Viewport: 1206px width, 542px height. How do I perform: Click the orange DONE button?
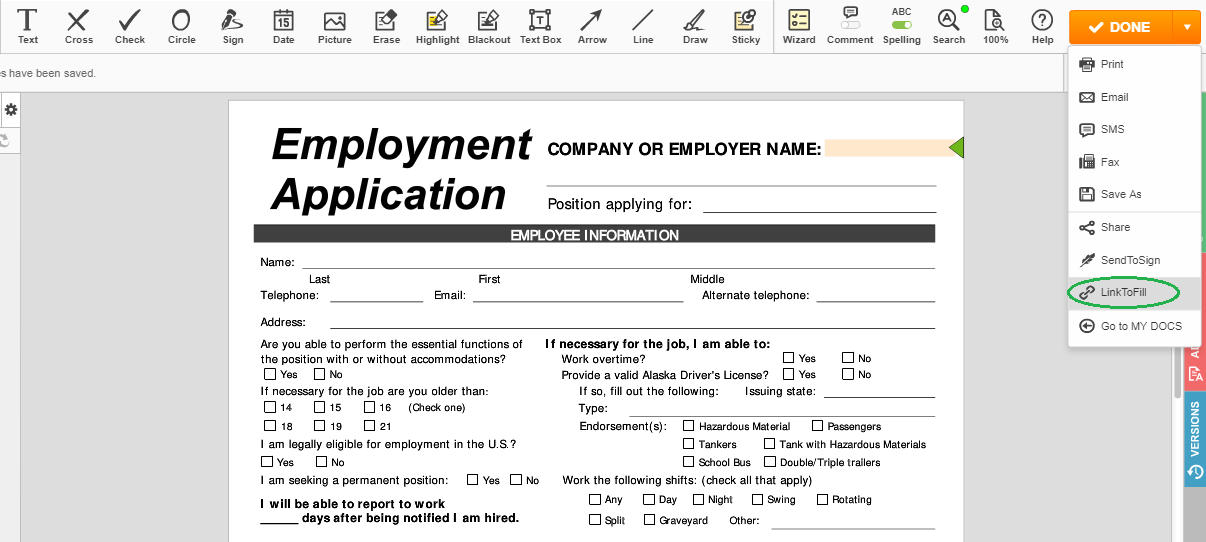tap(1120, 27)
